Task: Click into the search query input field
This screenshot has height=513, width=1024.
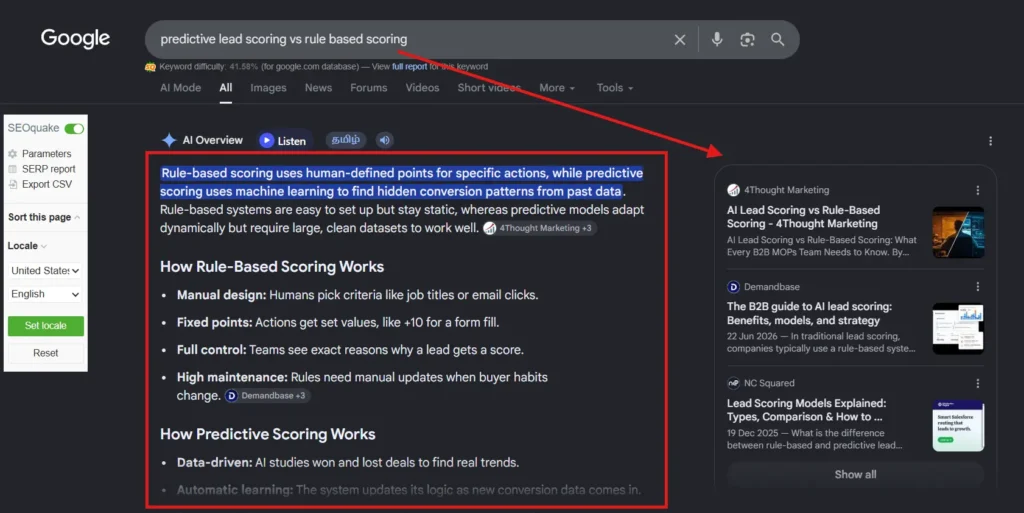Action: pos(411,39)
